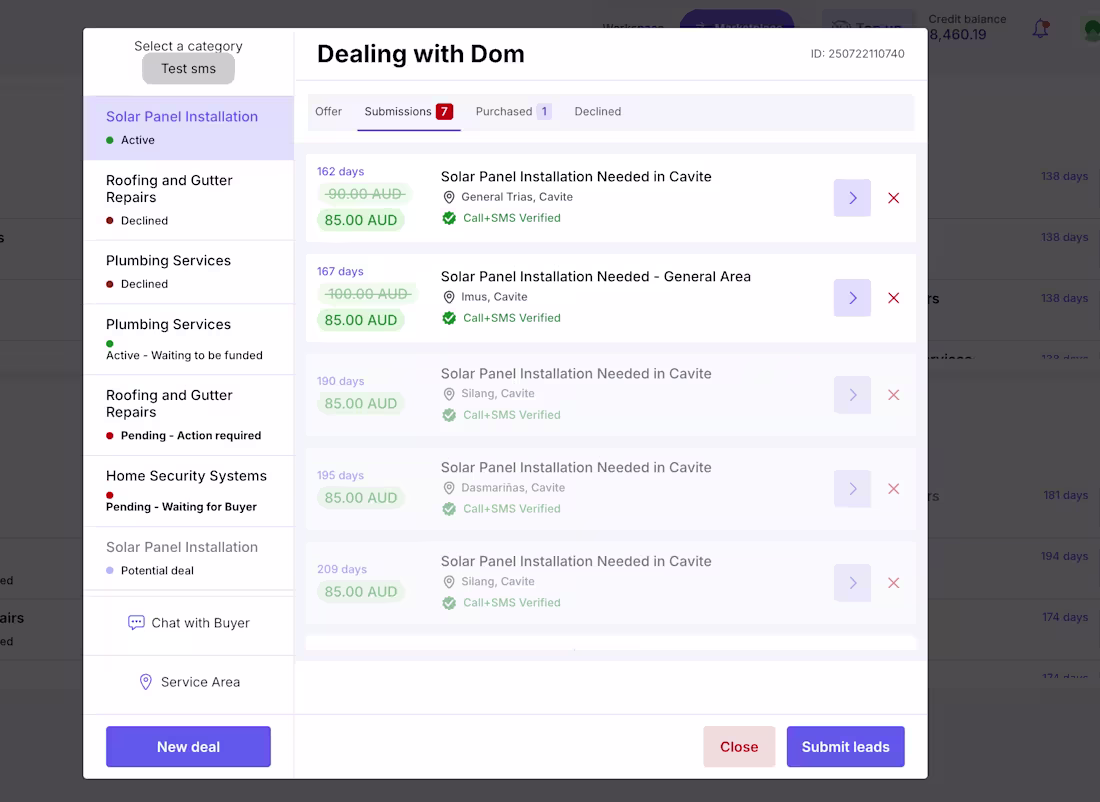Click the 'Dasmariñas, Cavite' location text
Image resolution: width=1100 pixels, height=802 pixels.
pos(513,488)
